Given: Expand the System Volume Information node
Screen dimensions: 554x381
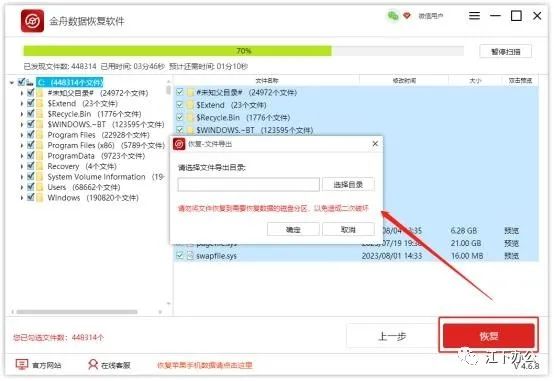Looking at the screenshot, I should [22, 177].
